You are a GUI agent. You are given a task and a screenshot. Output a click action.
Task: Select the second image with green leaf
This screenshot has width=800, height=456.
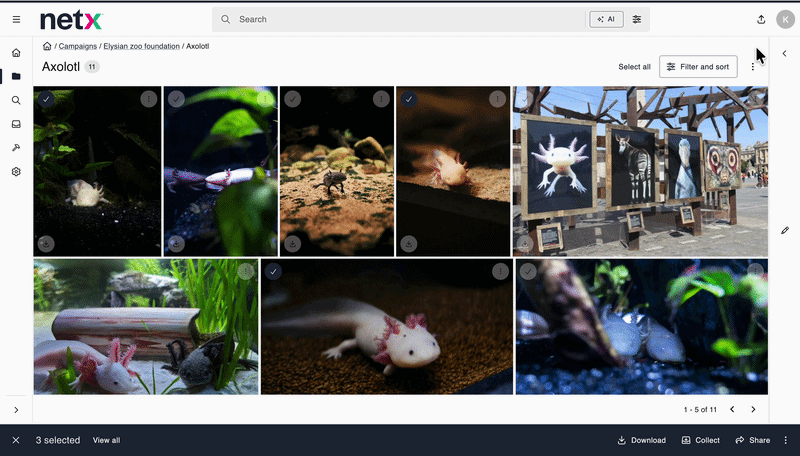(177, 99)
